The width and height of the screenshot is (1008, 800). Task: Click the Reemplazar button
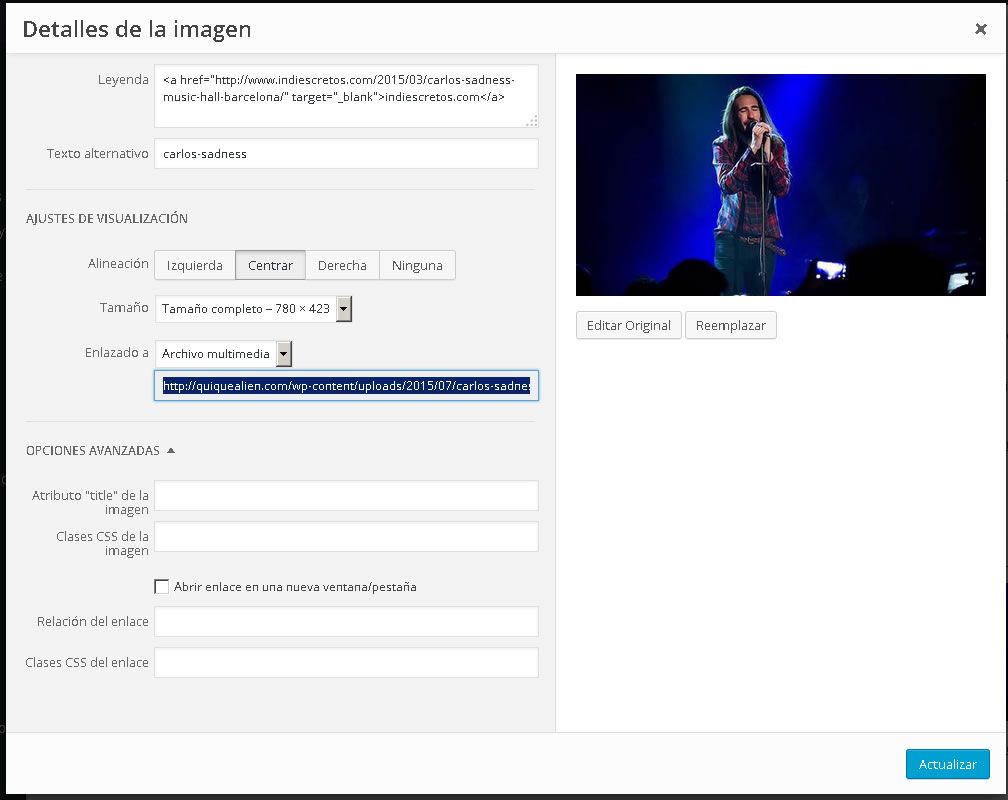click(x=730, y=325)
